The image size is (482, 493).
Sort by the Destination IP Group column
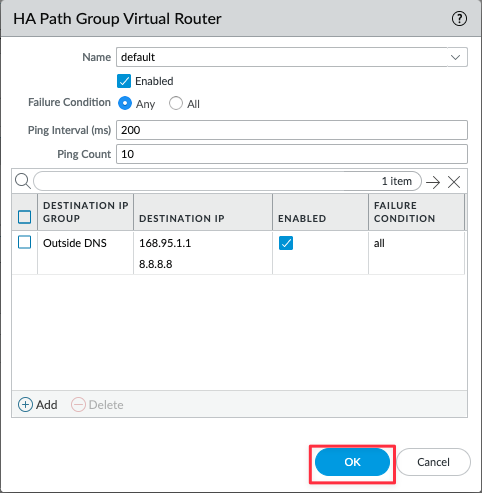[85, 212]
